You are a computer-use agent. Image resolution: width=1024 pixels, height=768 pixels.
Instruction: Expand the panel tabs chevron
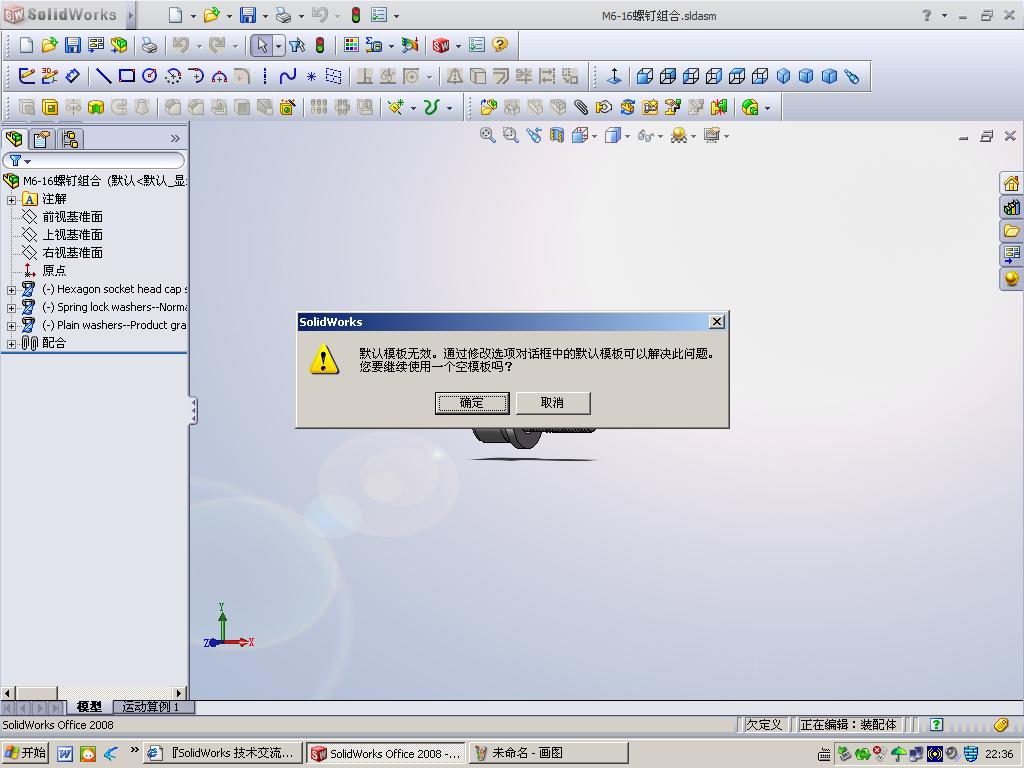(175, 138)
